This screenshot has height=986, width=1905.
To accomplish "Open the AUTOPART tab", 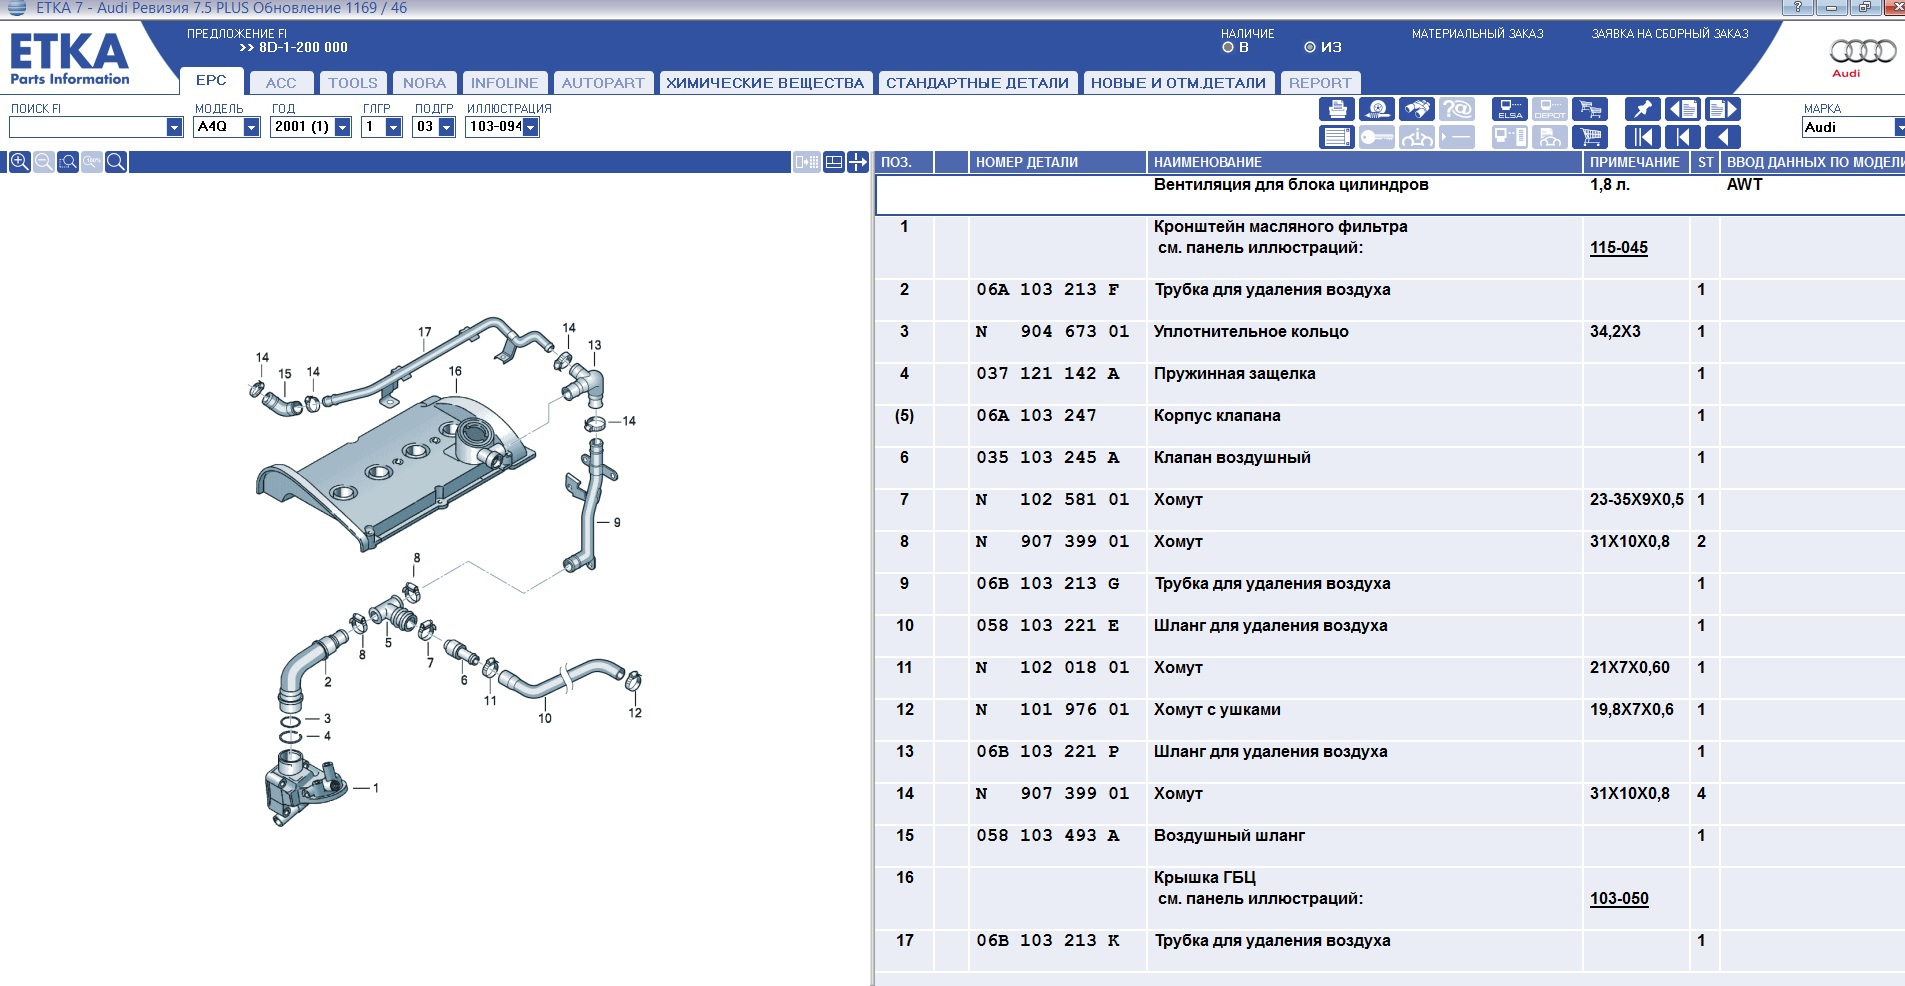I will [603, 83].
